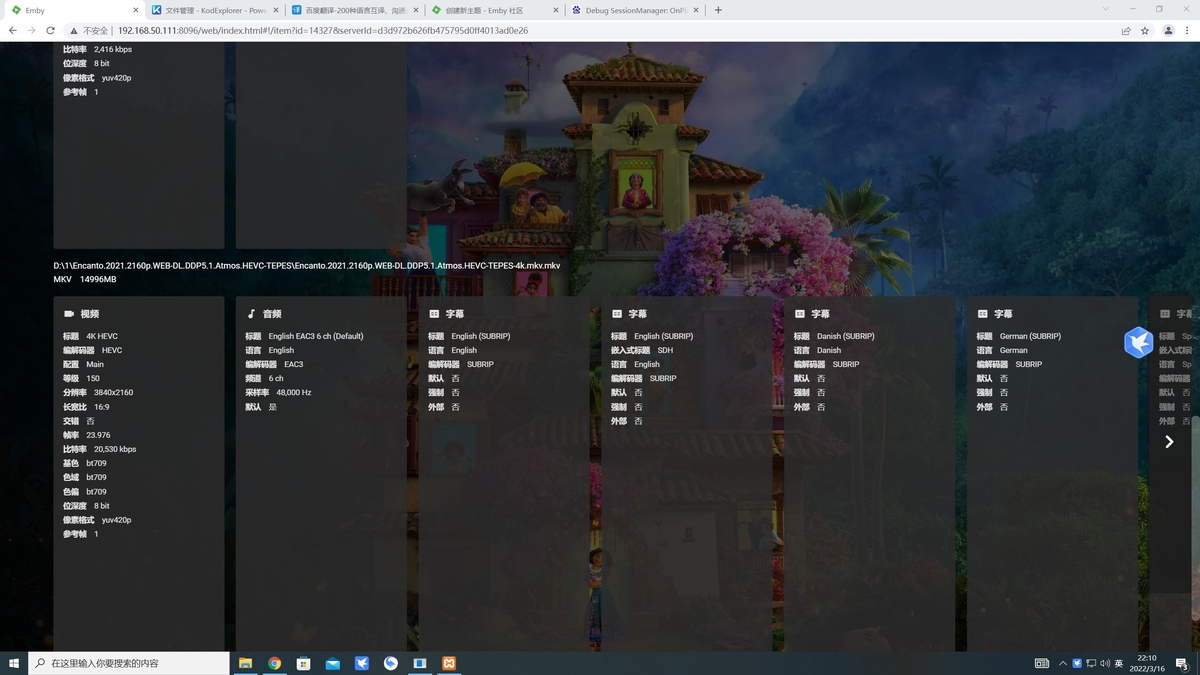
Task: Open Chrome's three-dot menu
Action: 1188,31
